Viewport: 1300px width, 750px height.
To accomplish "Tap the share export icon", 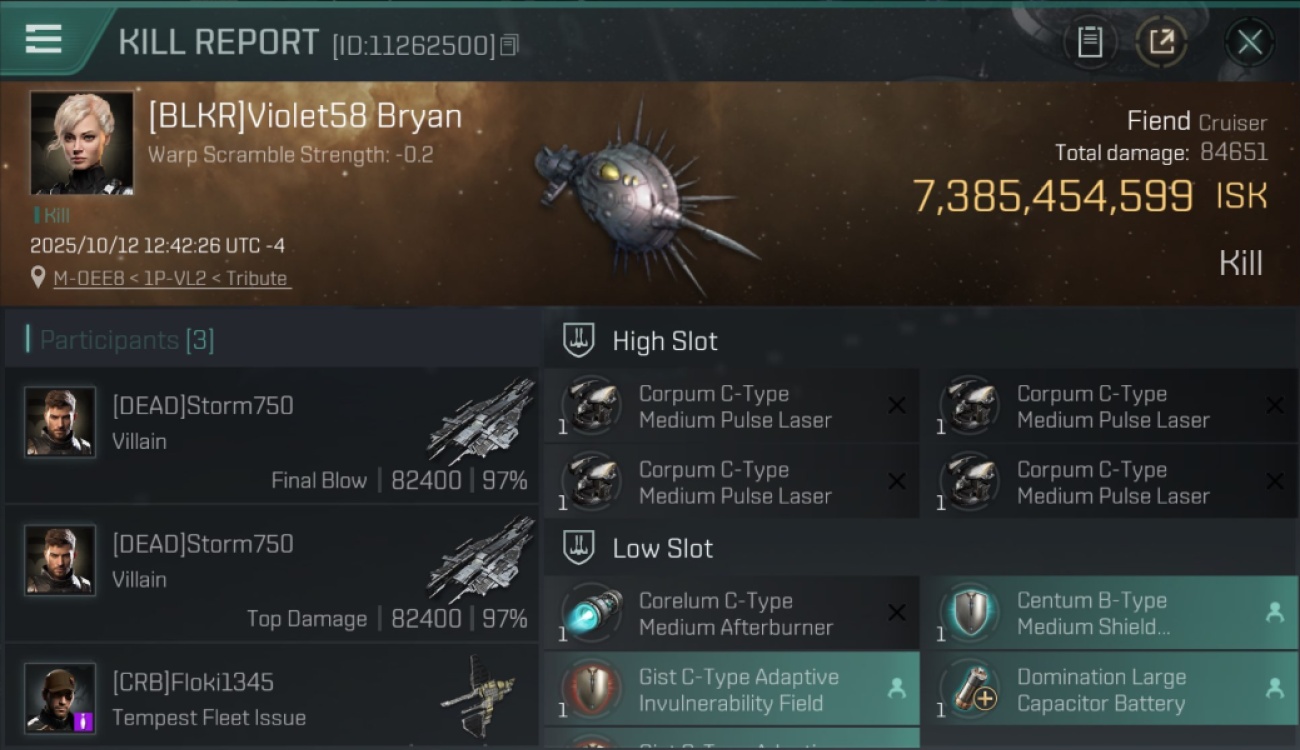I will 1161,42.
